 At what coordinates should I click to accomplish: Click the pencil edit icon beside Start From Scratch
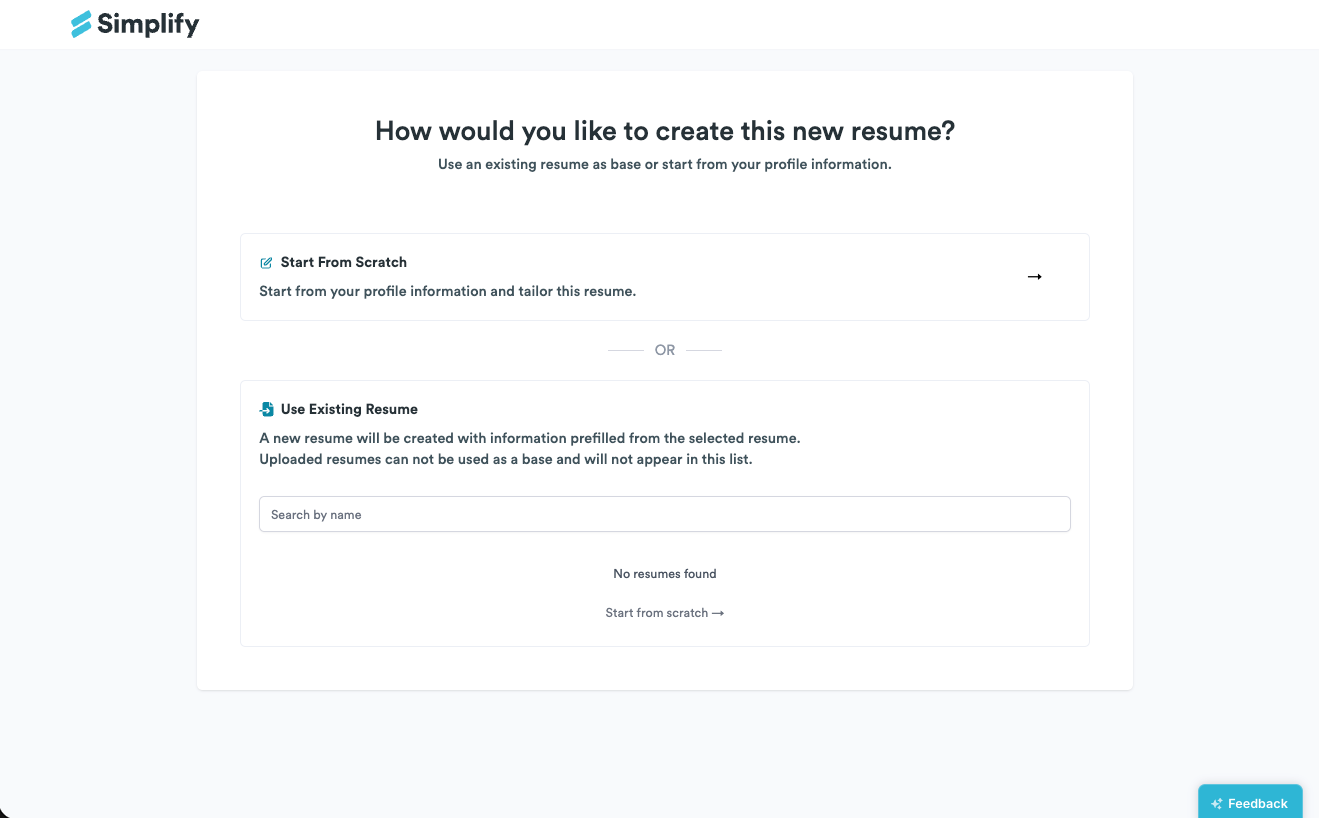coord(266,263)
